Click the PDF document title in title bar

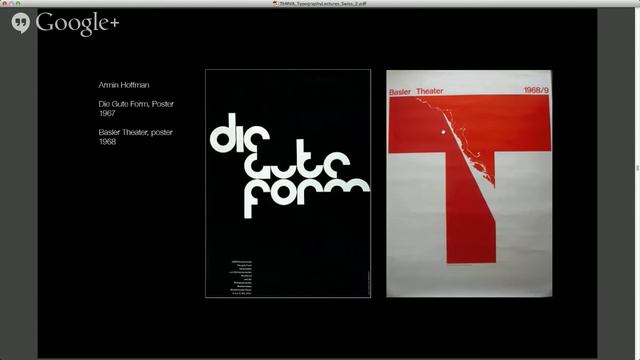(x=322, y=3)
